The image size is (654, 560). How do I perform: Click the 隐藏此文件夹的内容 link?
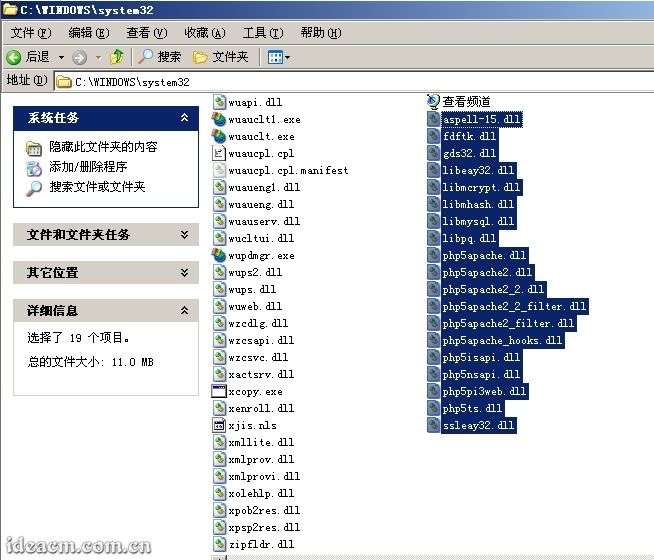[103, 147]
